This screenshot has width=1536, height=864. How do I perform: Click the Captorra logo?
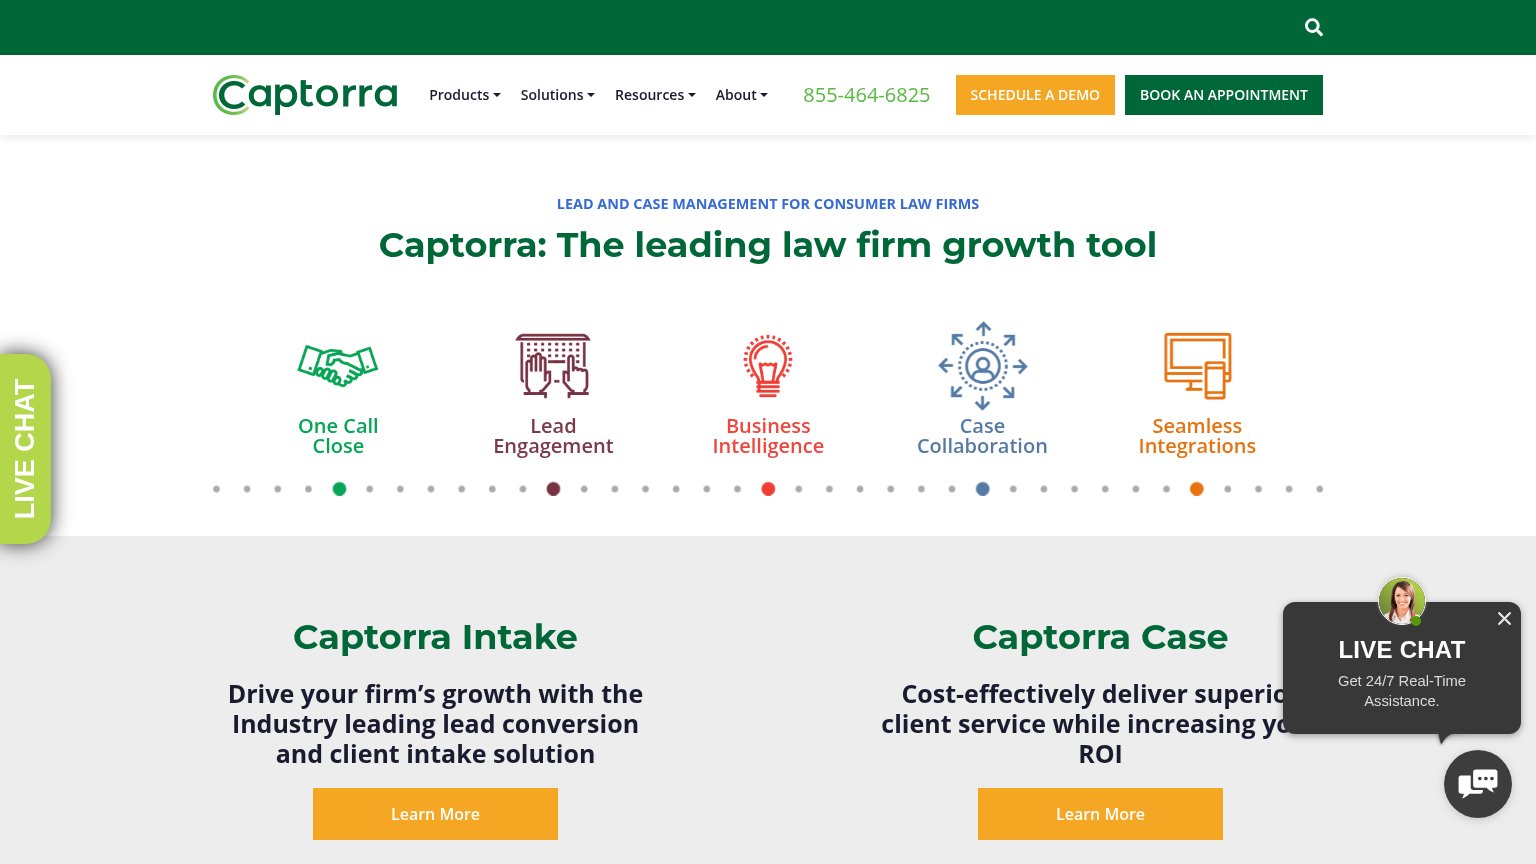point(305,95)
